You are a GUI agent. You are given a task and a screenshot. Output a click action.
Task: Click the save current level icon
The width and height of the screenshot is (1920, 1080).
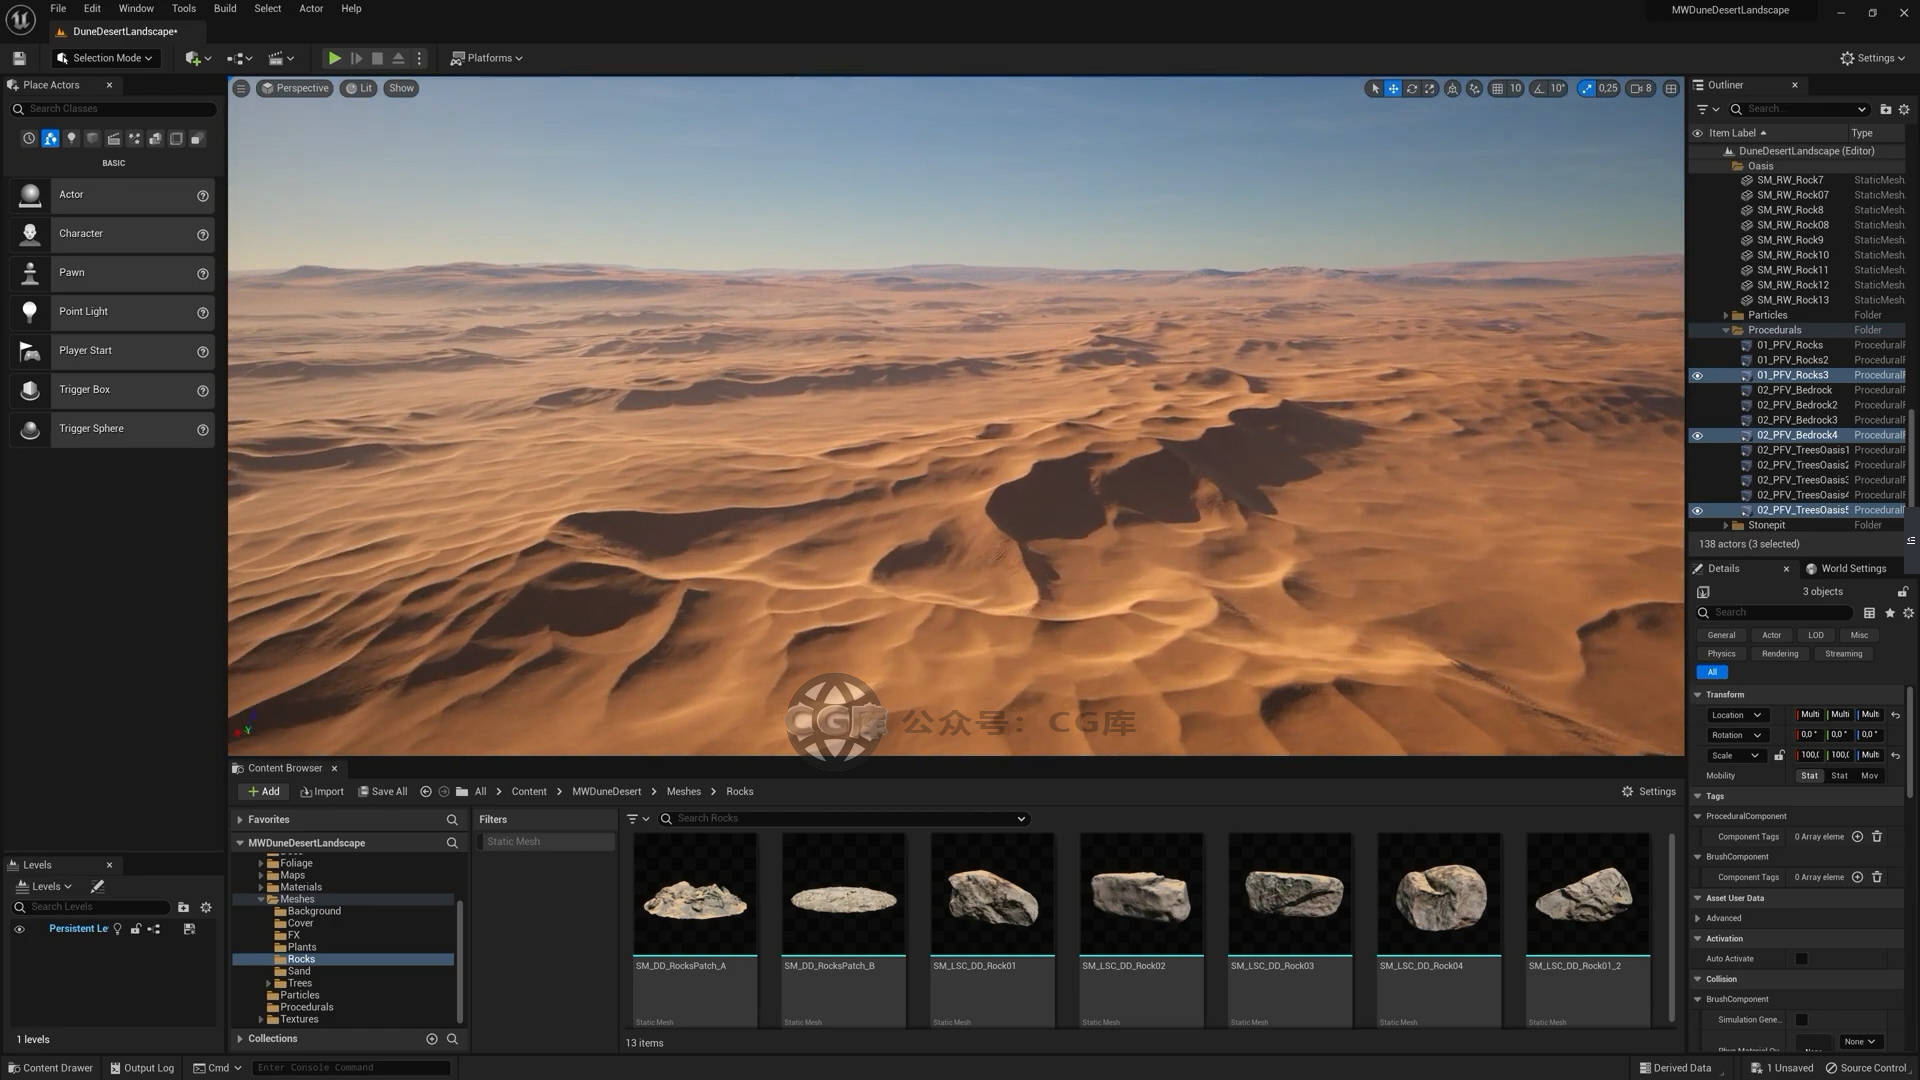19,58
